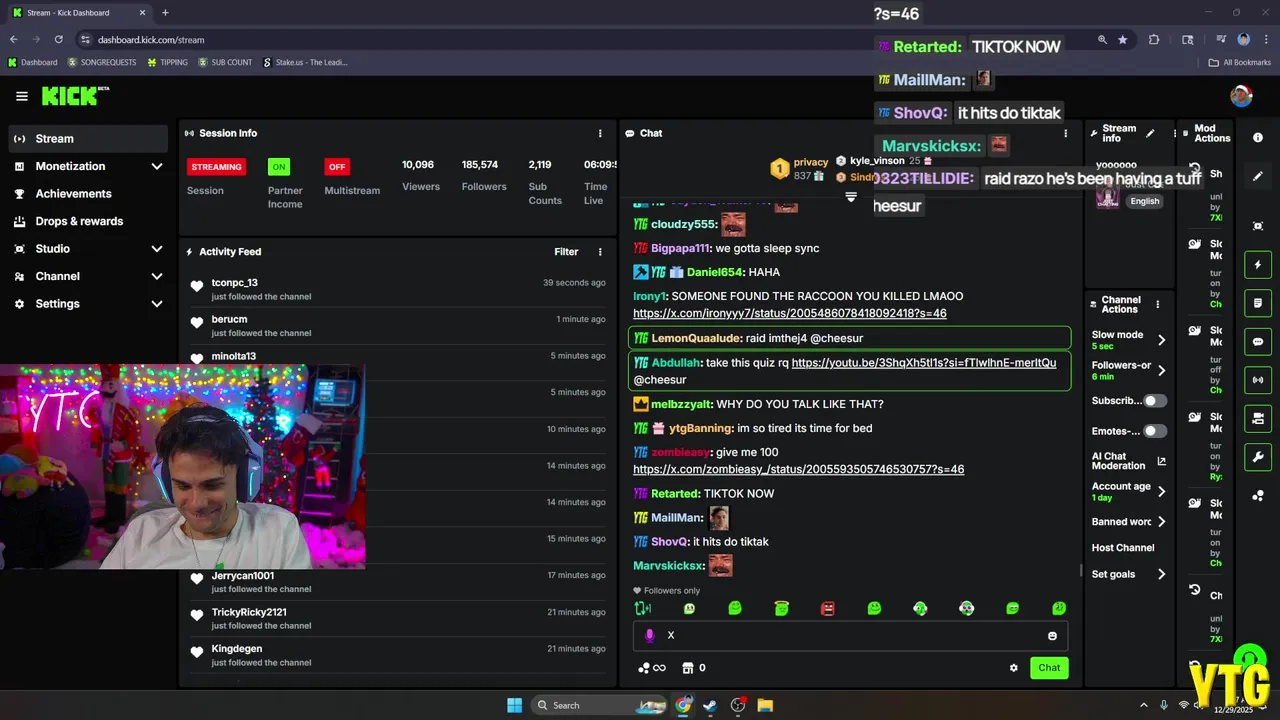
Task: Open Irony1's x.com link in chat
Action: pyautogui.click(x=790, y=313)
